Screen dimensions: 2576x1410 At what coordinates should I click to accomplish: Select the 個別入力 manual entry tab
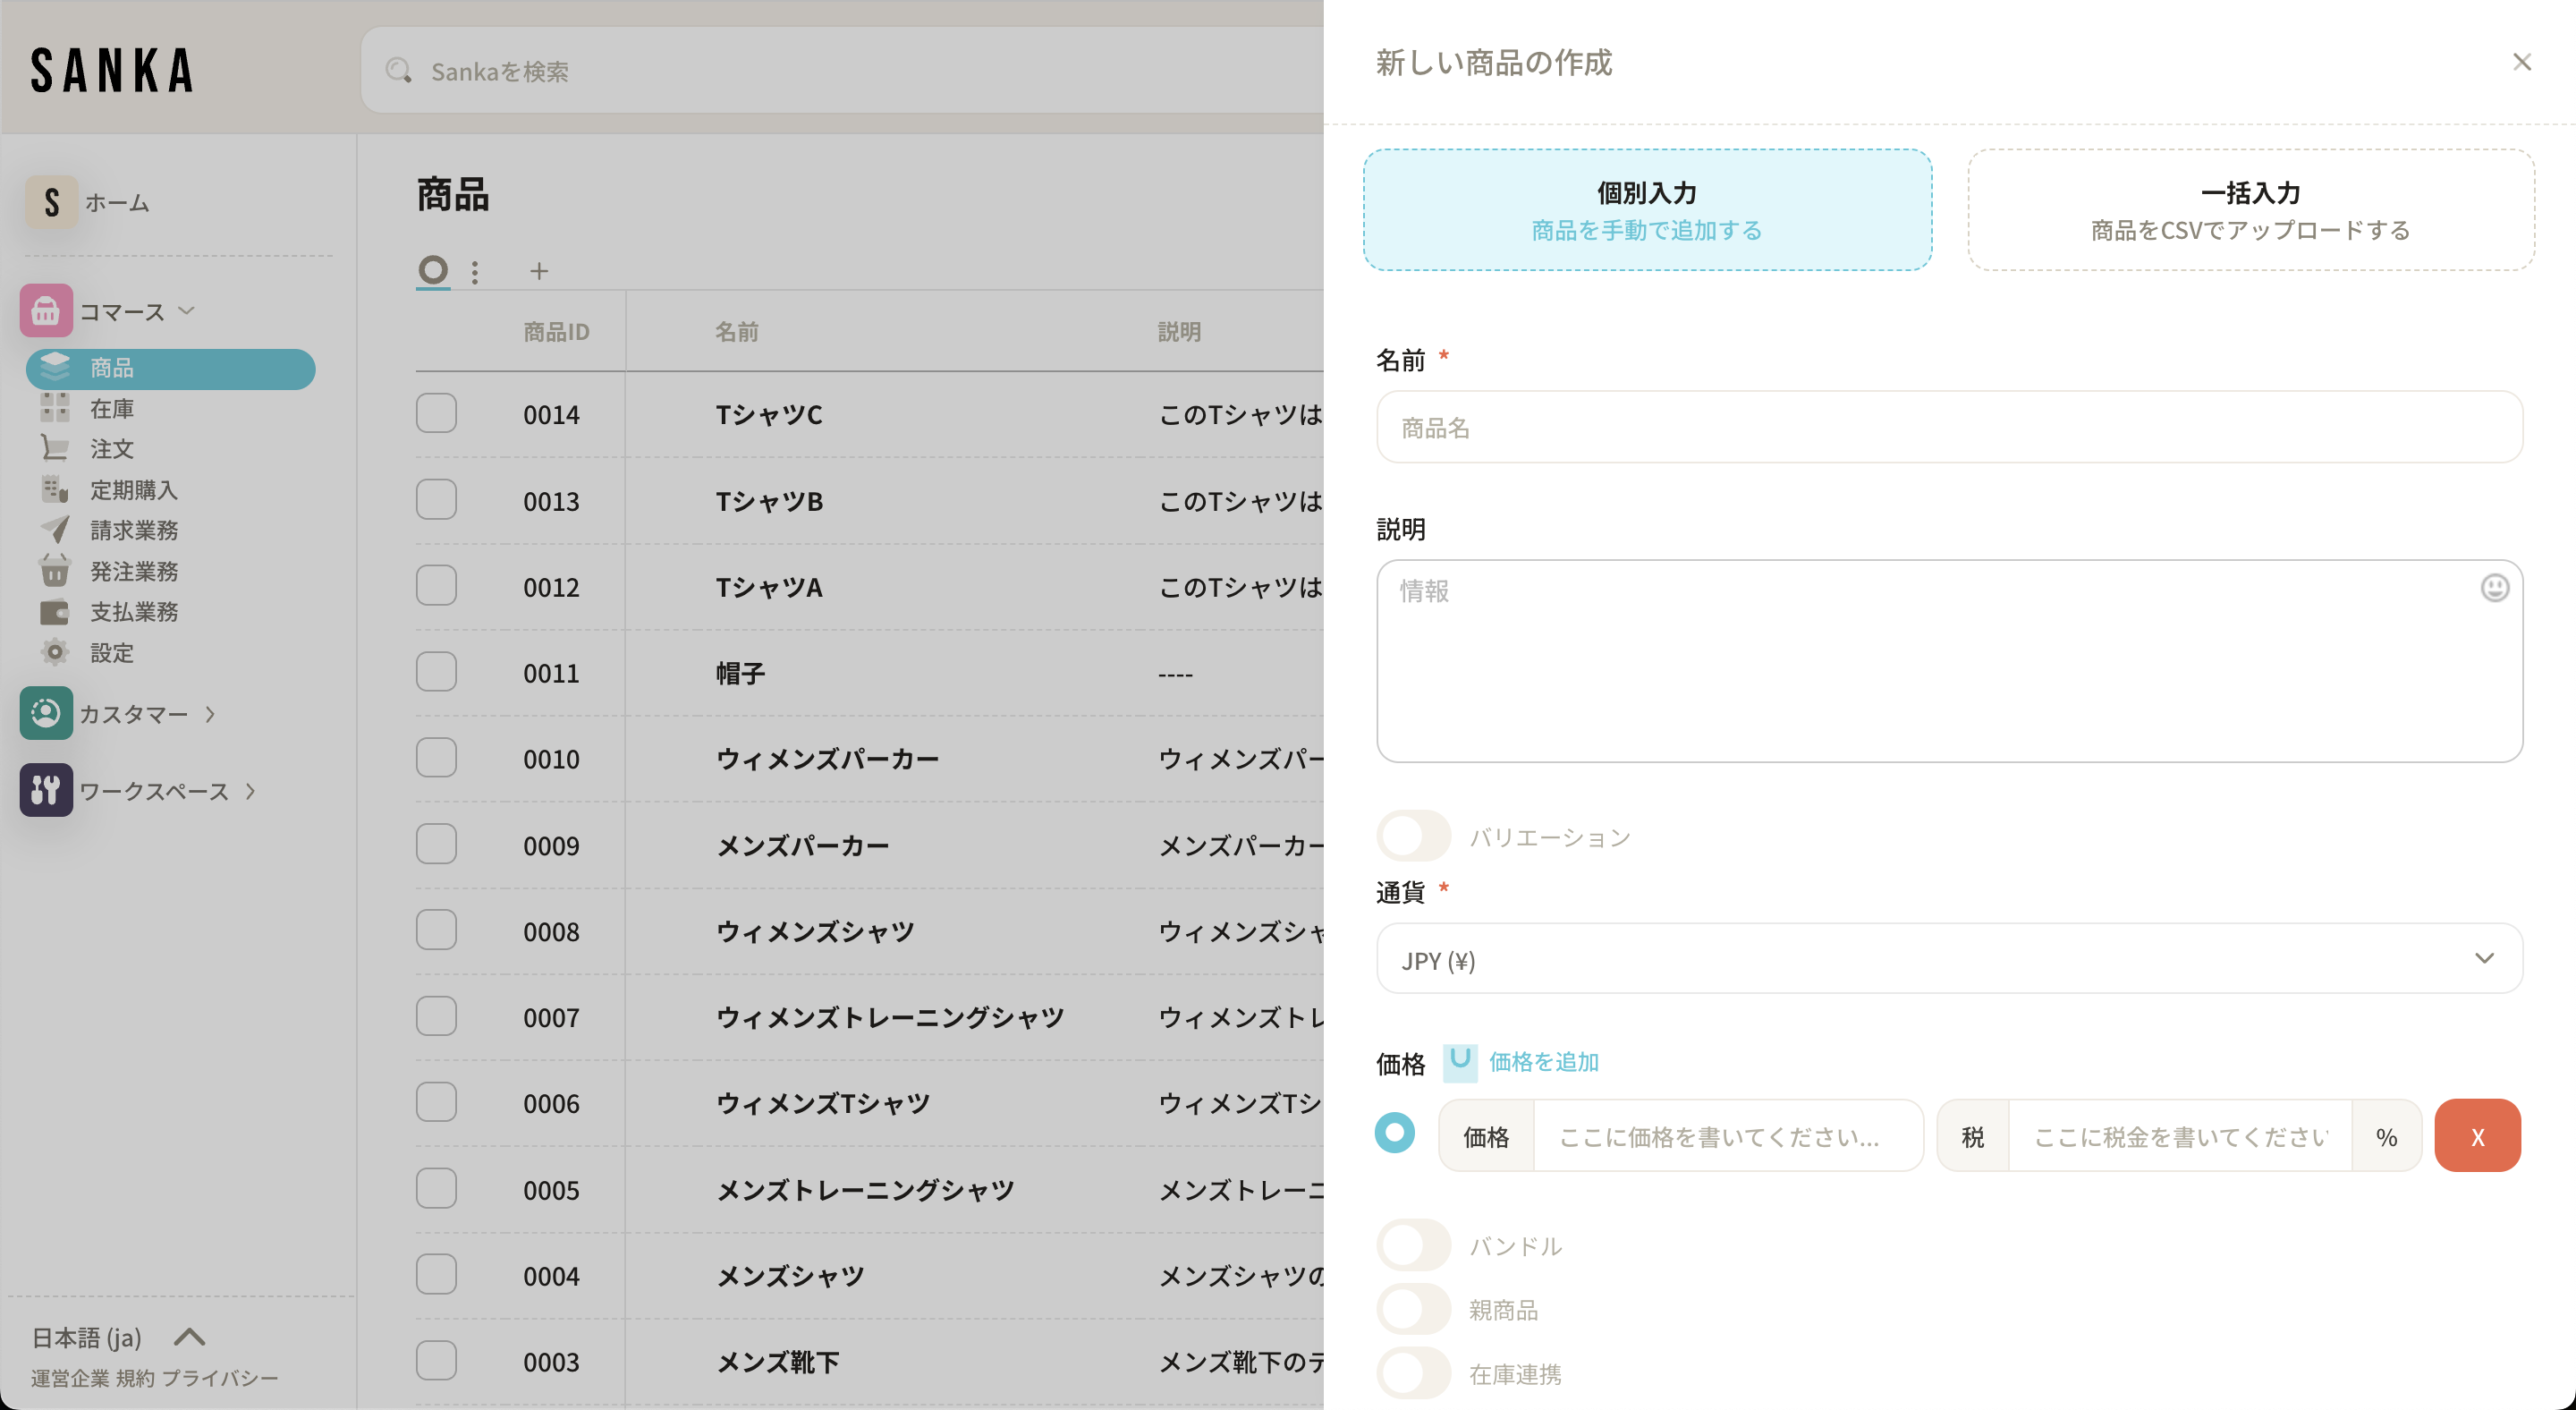(1647, 210)
